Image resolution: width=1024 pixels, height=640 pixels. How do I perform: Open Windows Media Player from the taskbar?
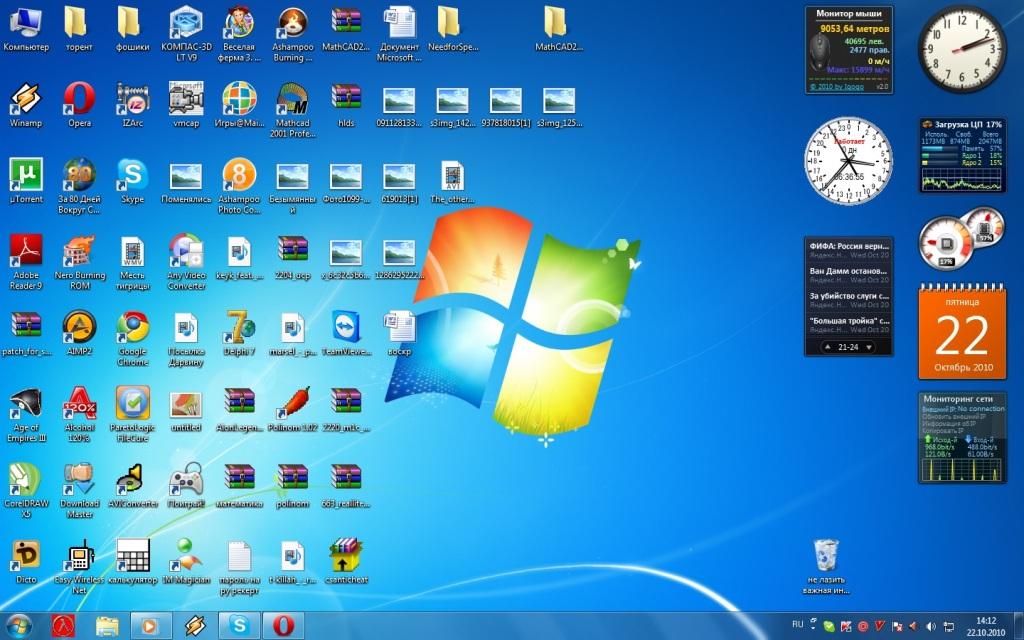150,626
